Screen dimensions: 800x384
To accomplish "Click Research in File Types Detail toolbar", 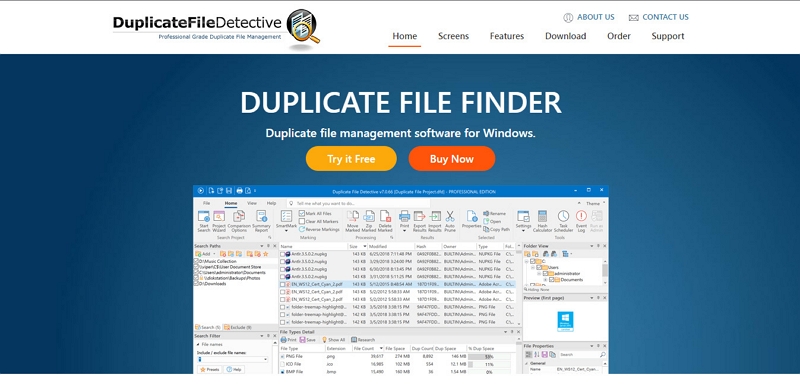I will [363, 340].
